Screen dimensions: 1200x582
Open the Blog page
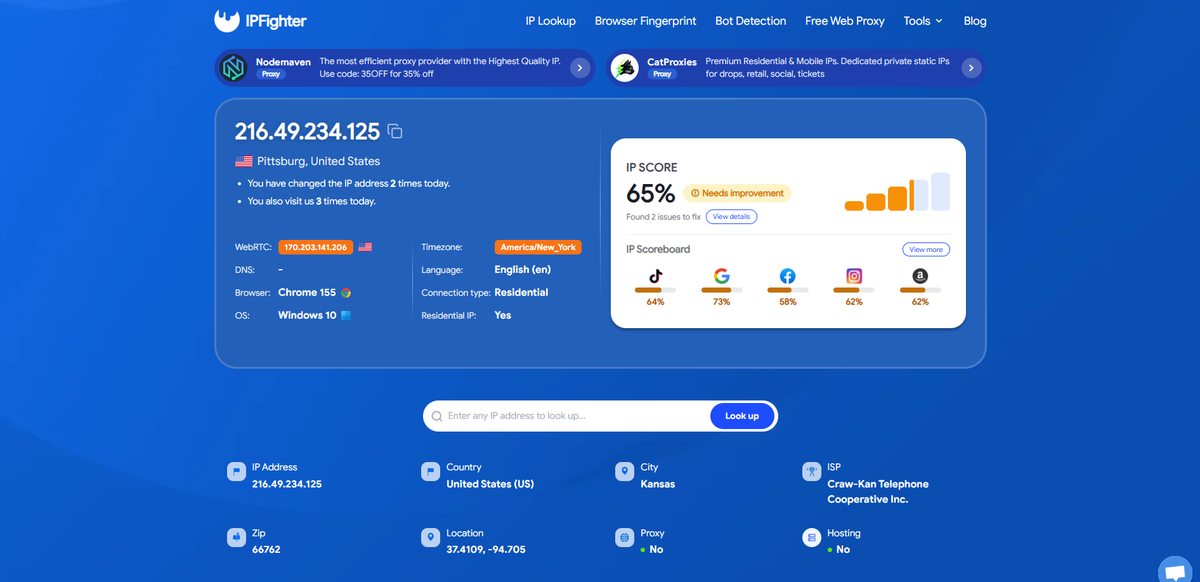pyautogui.click(x=975, y=21)
